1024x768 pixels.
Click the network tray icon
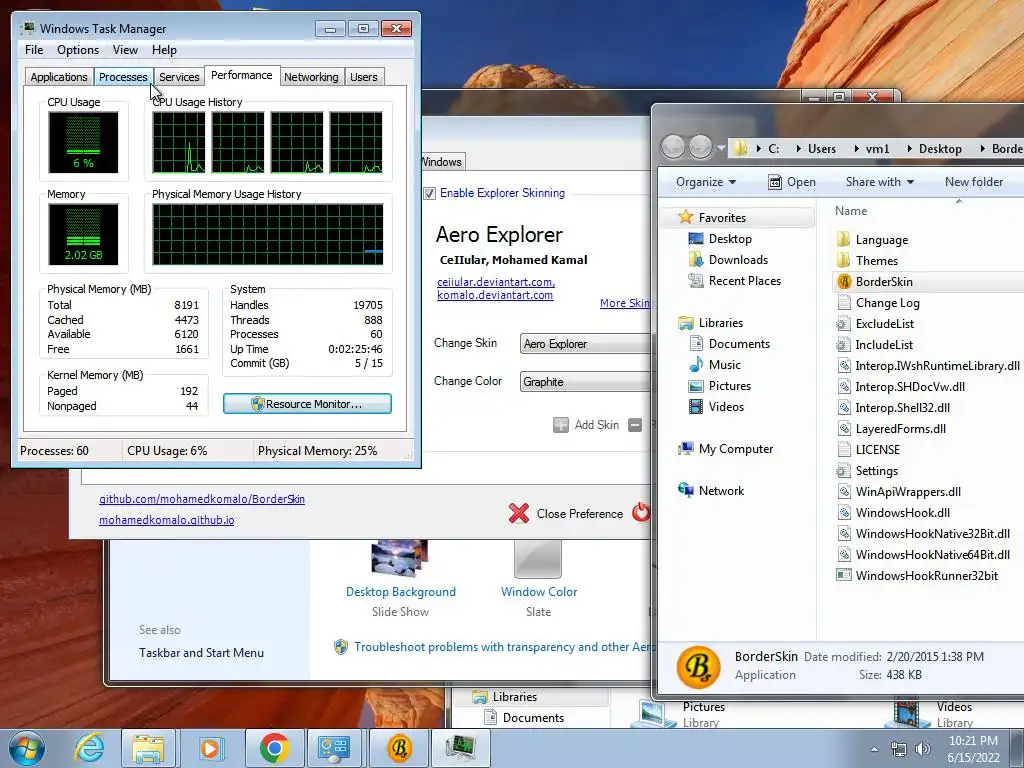[899, 749]
